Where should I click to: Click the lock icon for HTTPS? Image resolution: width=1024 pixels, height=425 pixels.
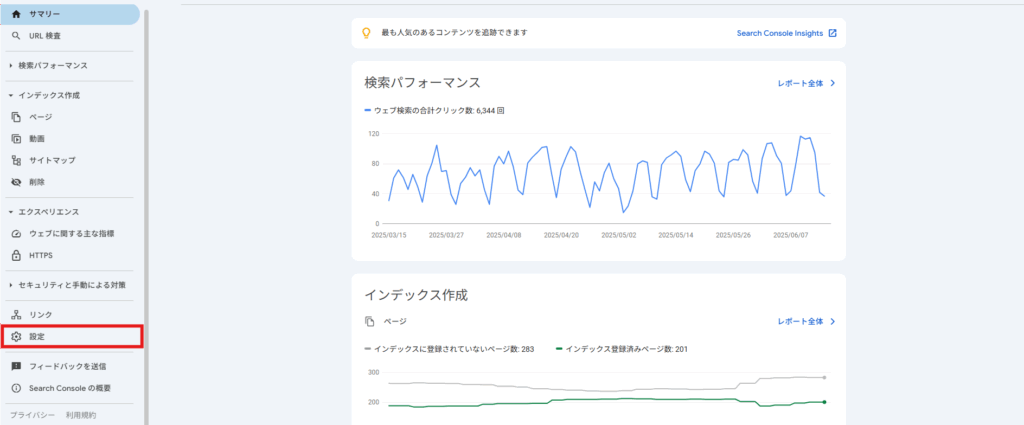pyautogui.click(x=16, y=255)
